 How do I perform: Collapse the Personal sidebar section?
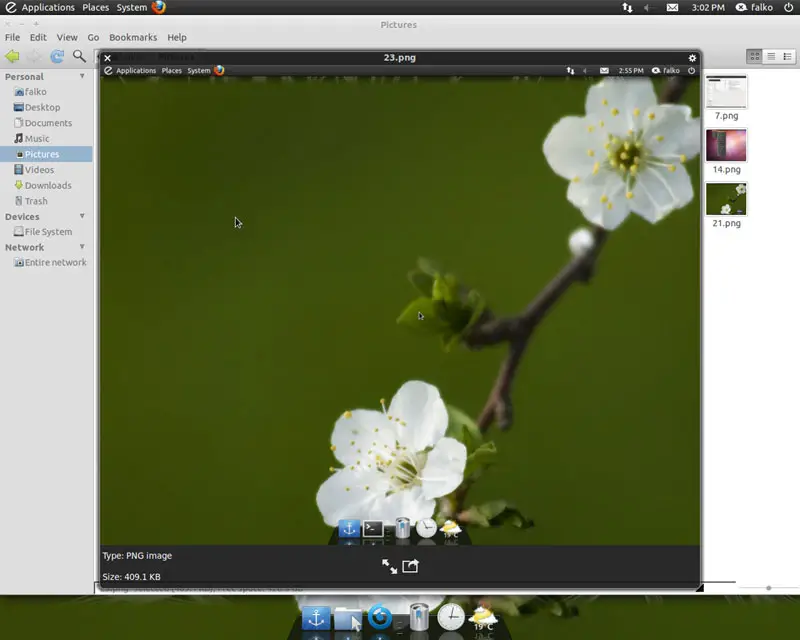point(82,76)
